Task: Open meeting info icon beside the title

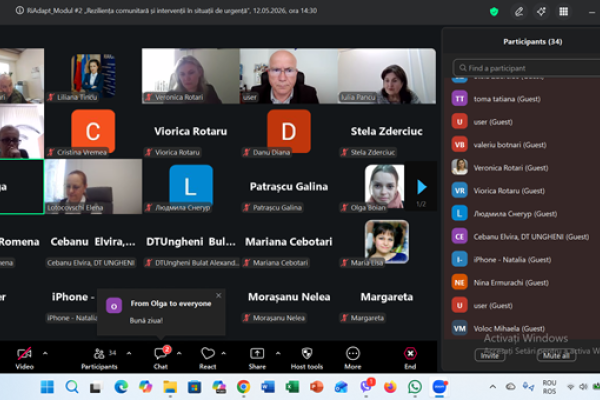Action: click(x=19, y=11)
